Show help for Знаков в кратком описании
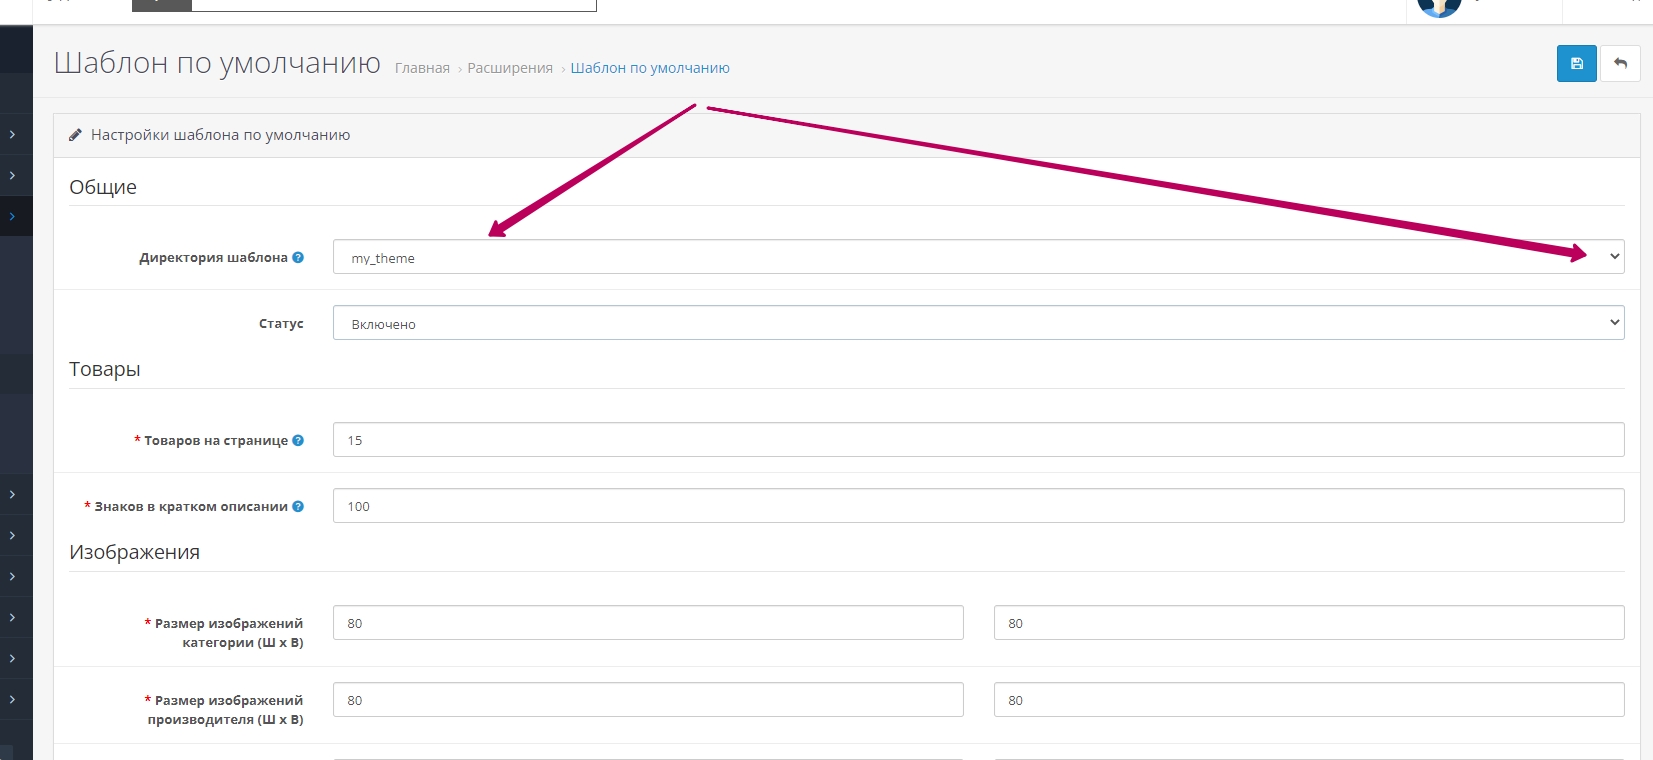The image size is (1653, 760). [298, 506]
